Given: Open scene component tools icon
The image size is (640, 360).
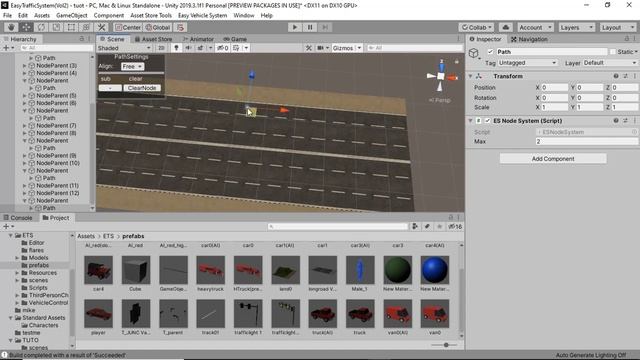Looking at the screenshot, I should pyautogui.click(x=309, y=48).
